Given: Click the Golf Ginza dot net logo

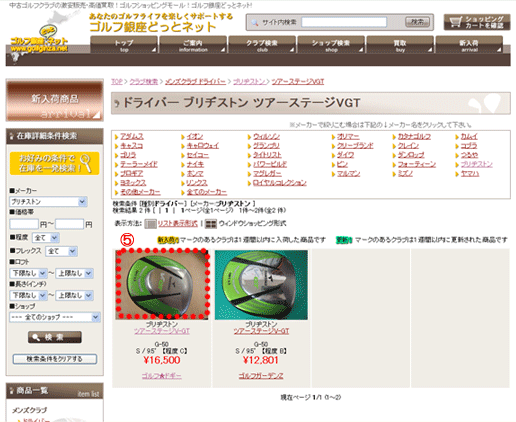Looking at the screenshot, I should [39, 42].
